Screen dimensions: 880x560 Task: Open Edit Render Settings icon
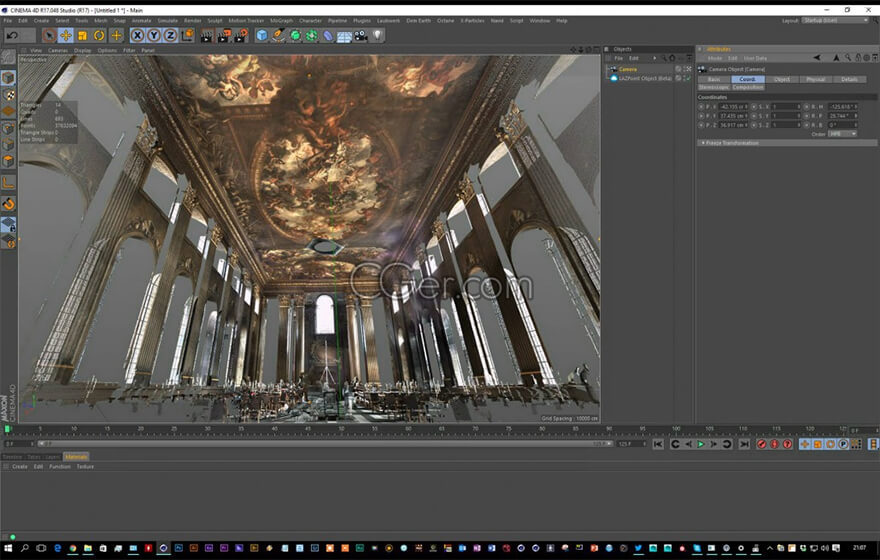tap(241, 35)
